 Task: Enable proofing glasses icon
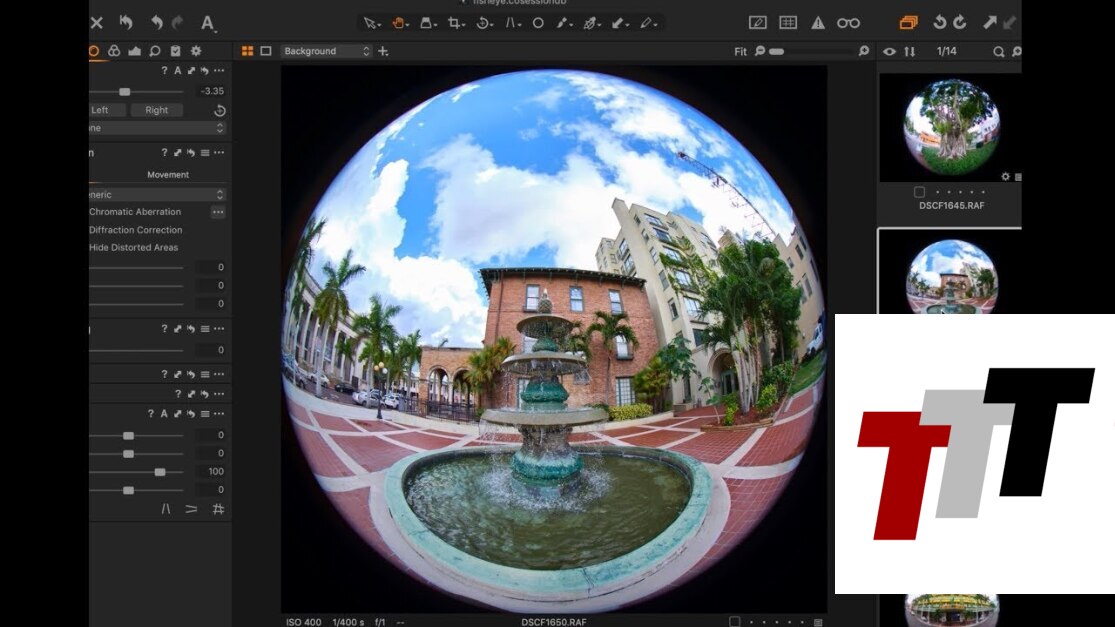tap(848, 23)
